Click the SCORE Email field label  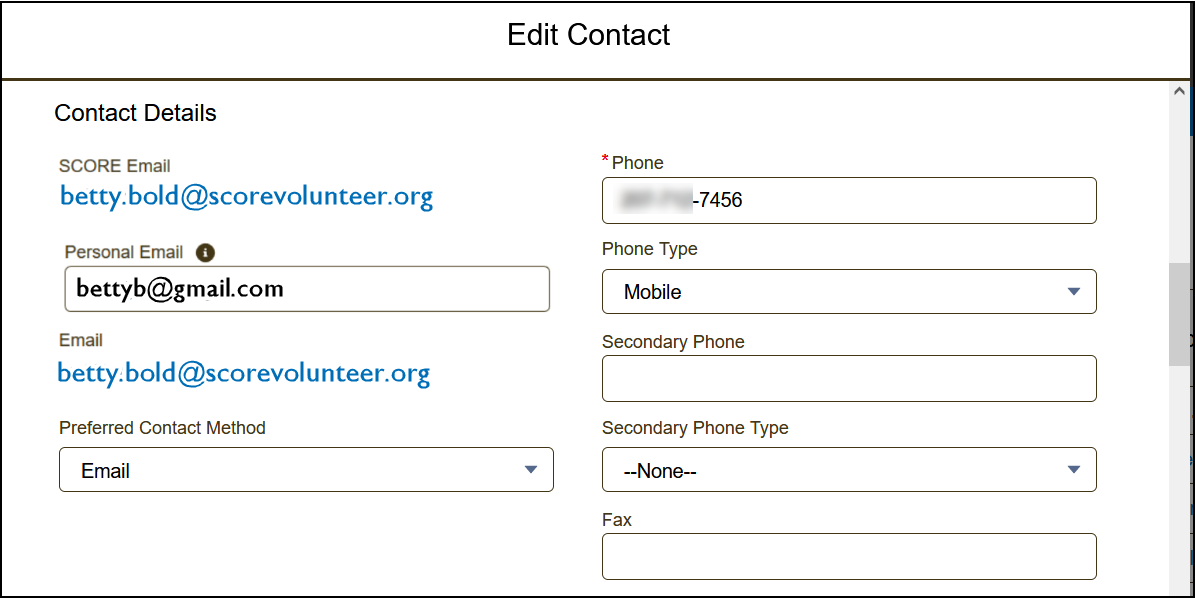coord(115,166)
